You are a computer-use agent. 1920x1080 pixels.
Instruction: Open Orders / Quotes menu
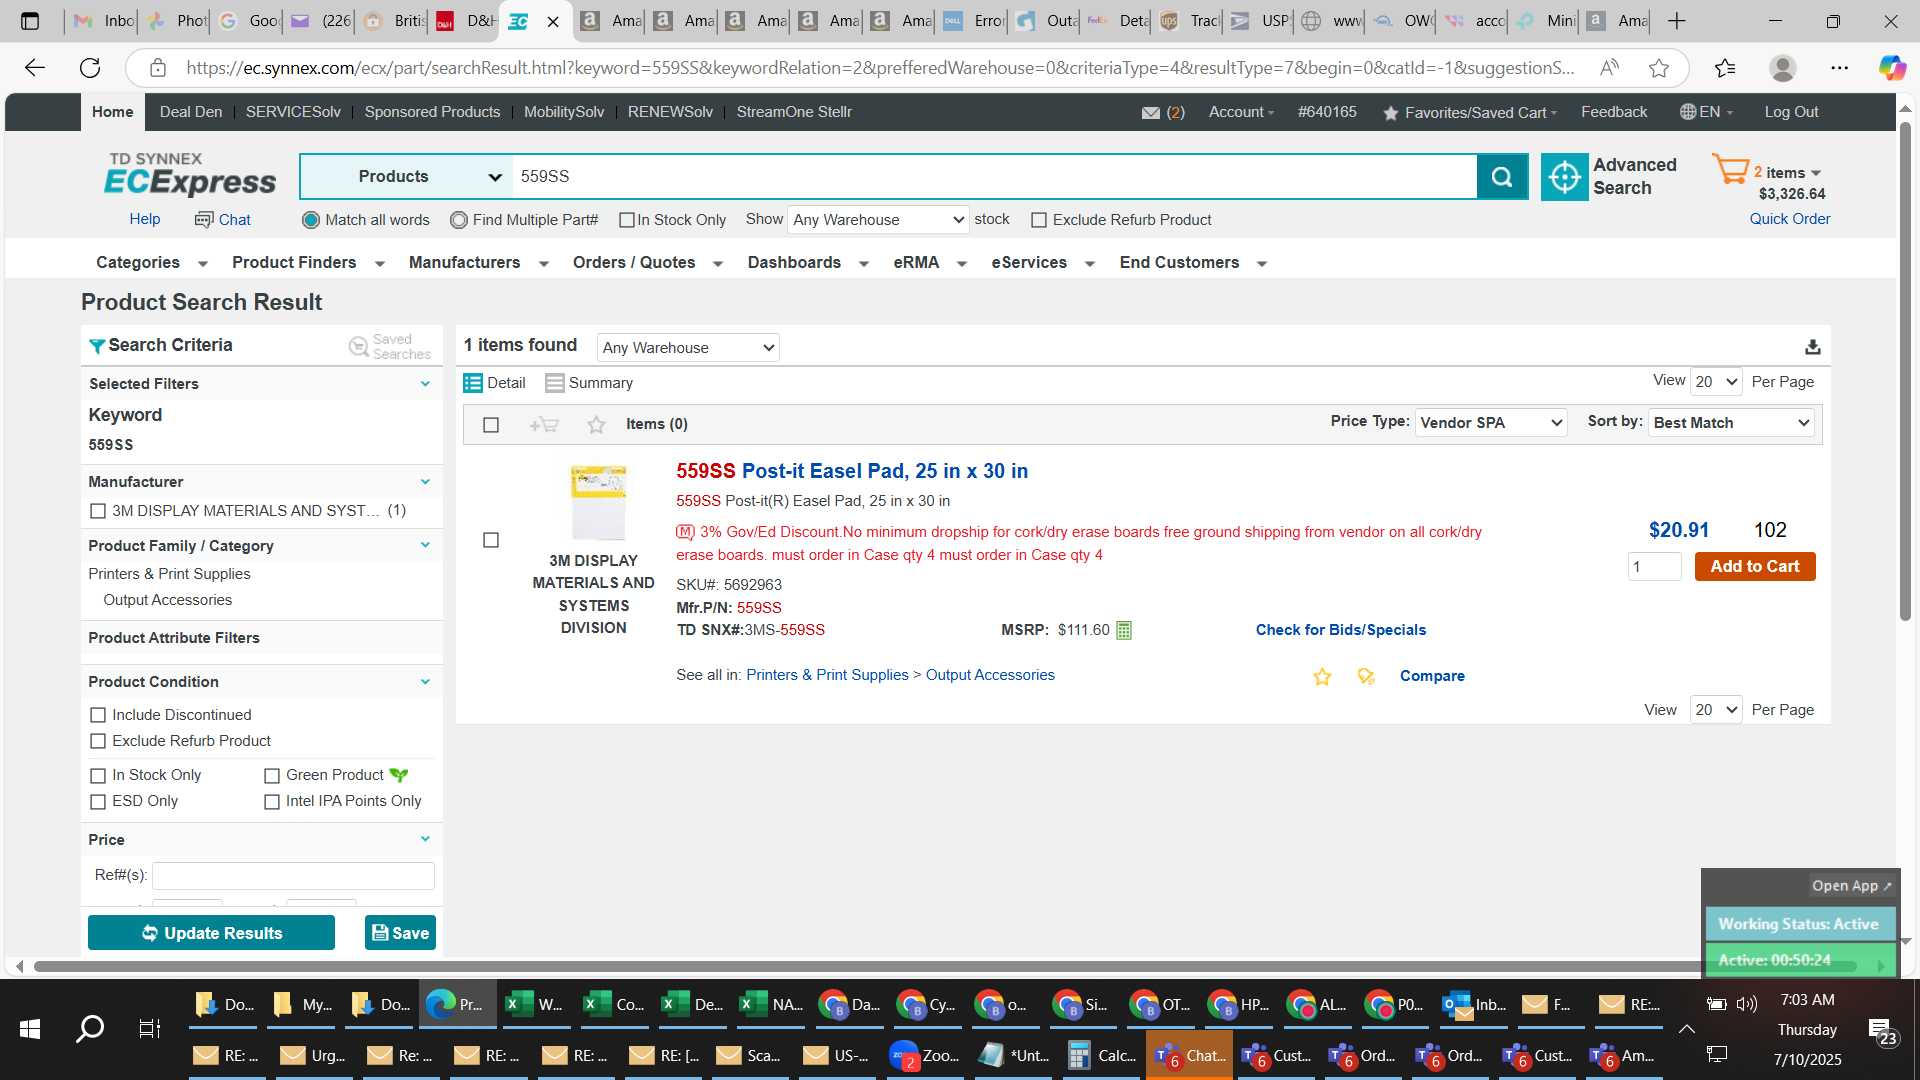[x=648, y=263]
